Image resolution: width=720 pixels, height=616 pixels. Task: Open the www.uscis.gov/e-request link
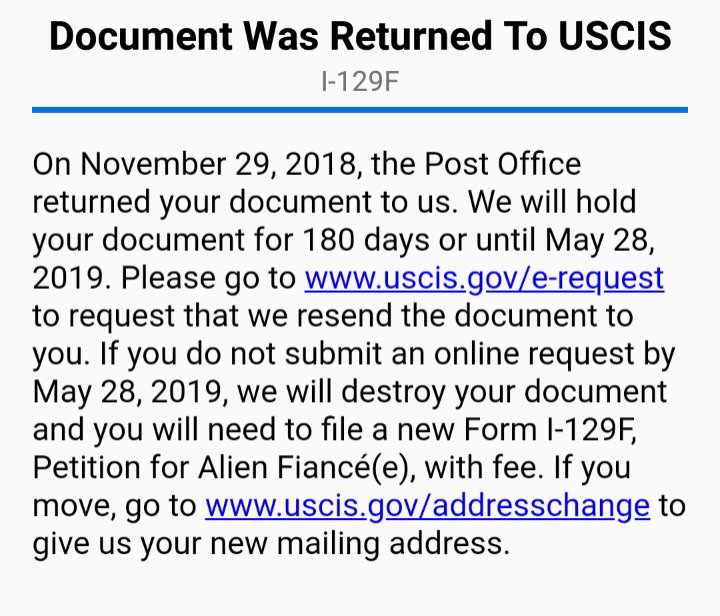[484, 279]
